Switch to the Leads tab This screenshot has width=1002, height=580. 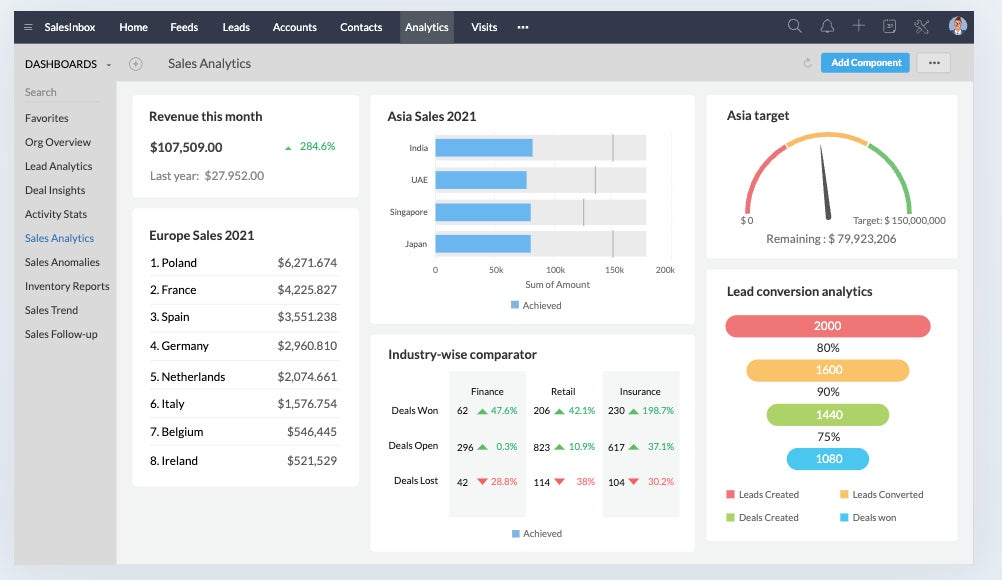236,27
